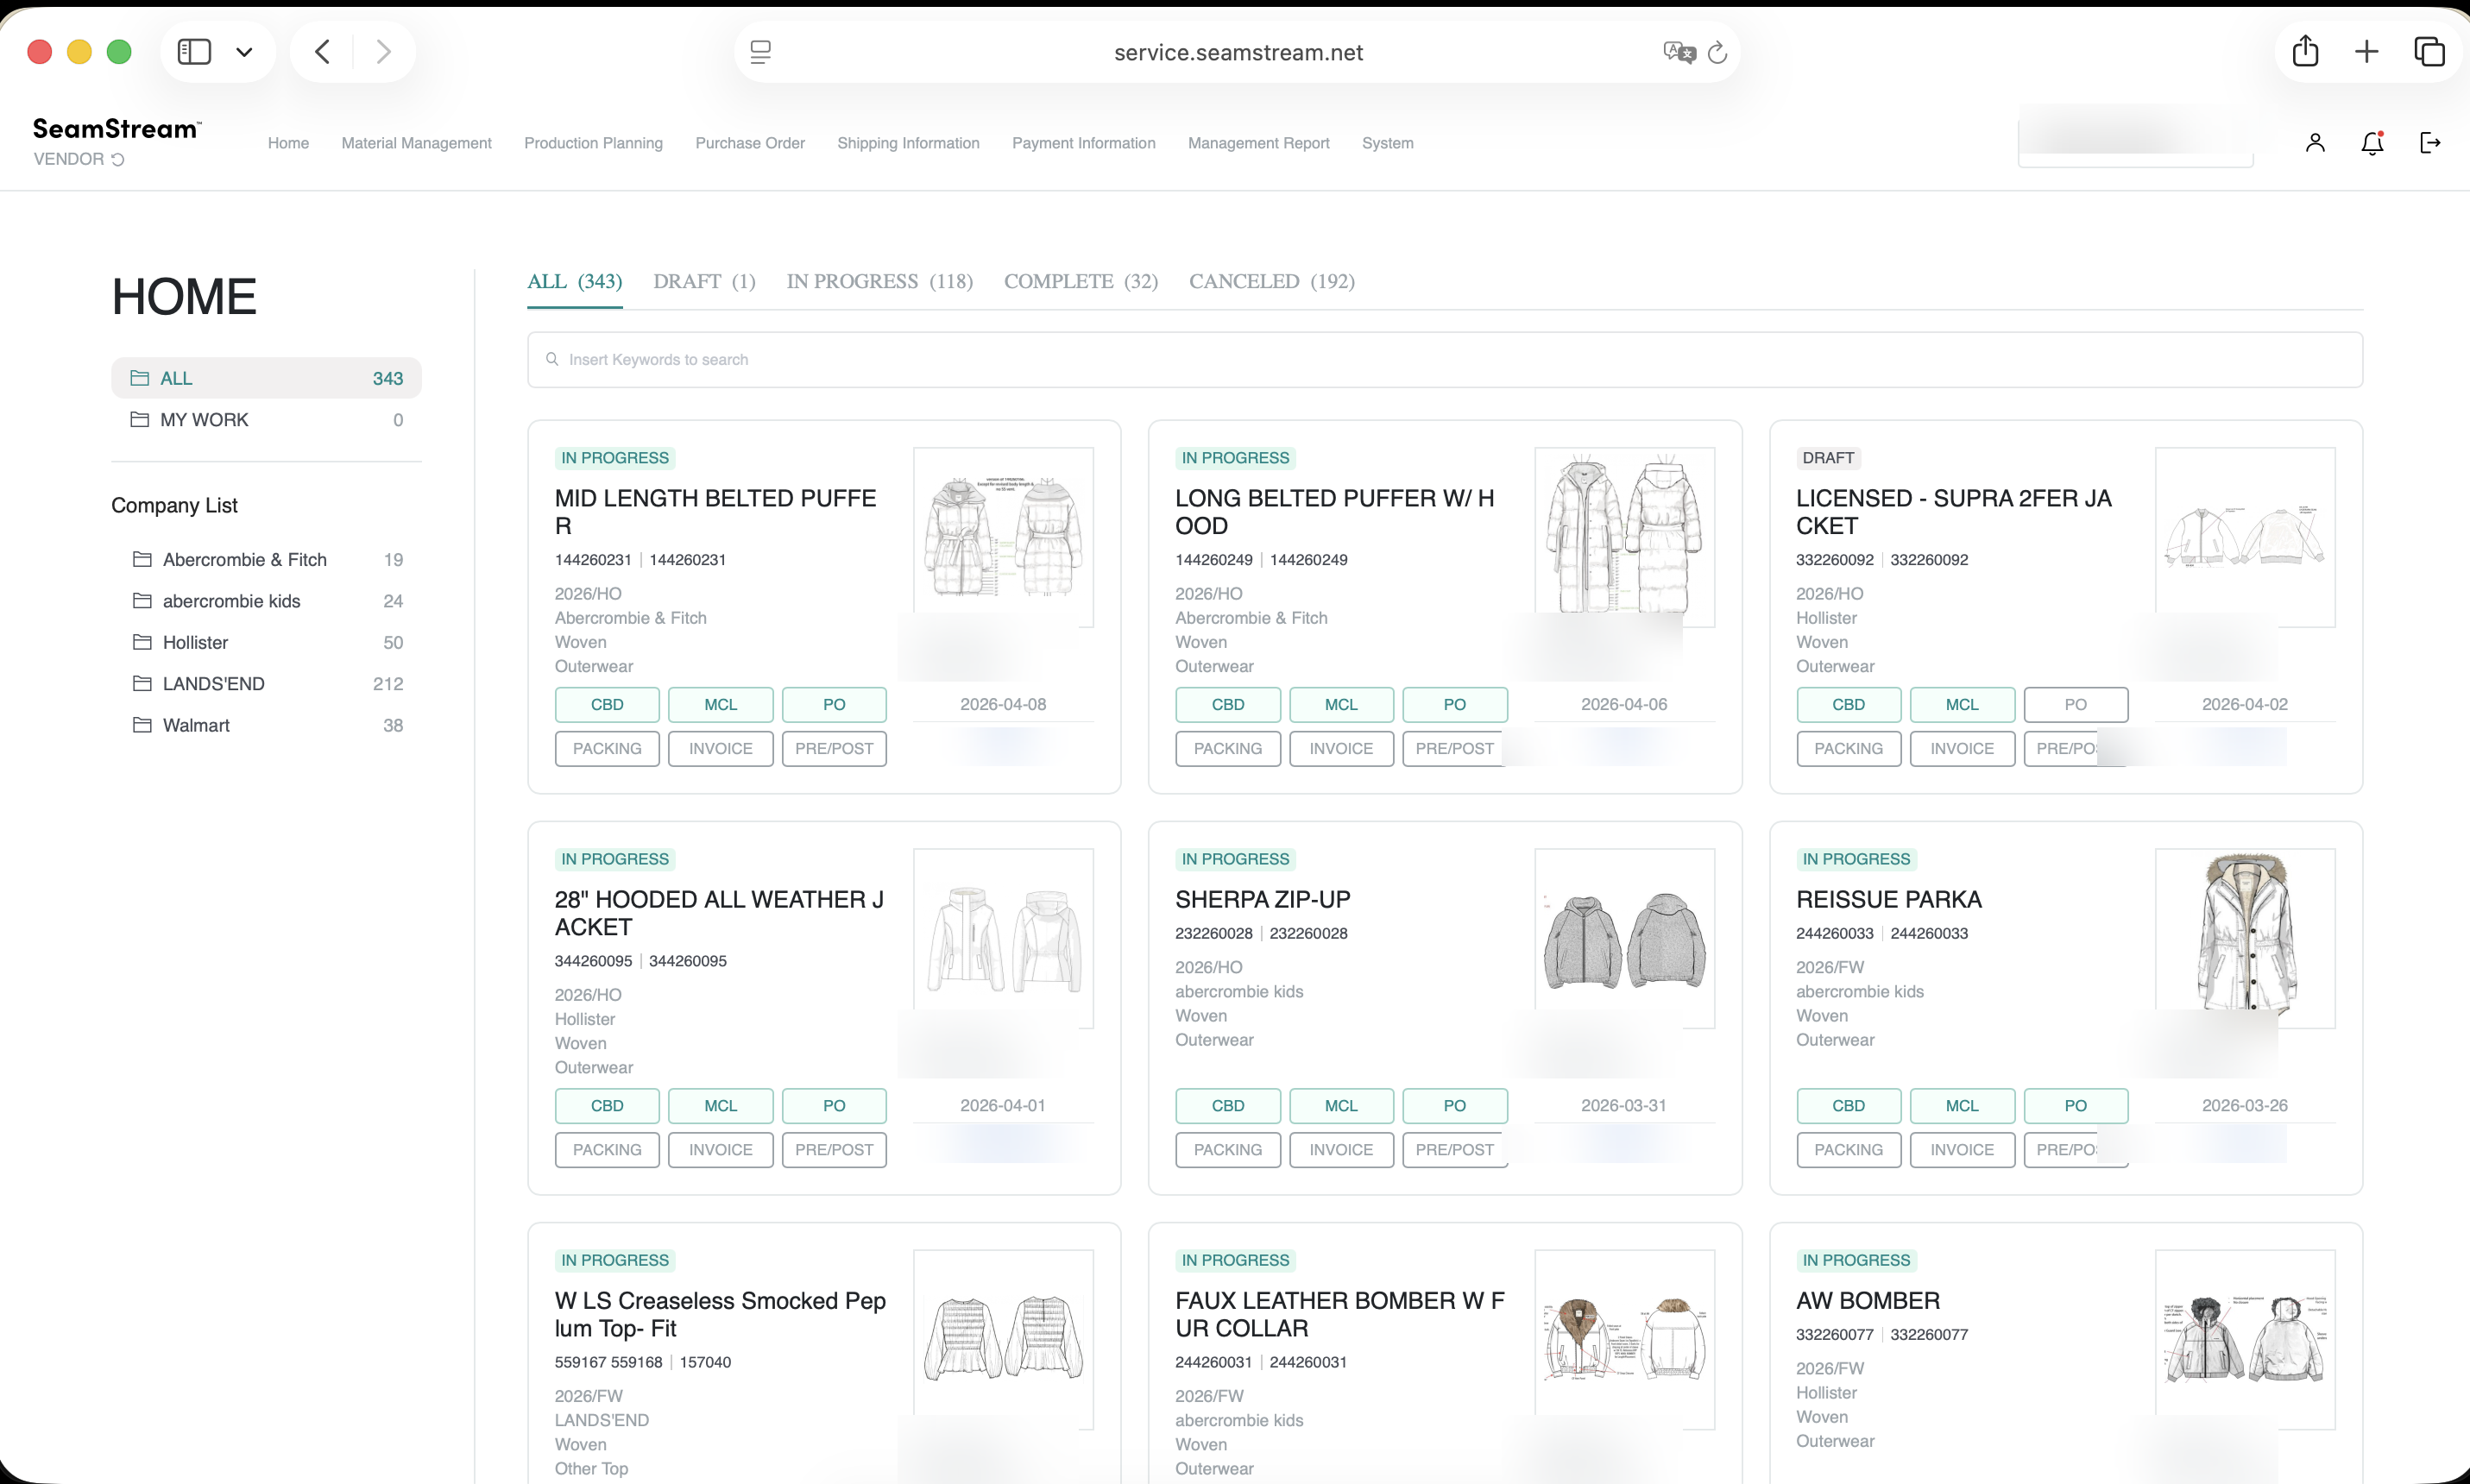
Task: Open the Mid Length Belted Puffer sketch thumbnail
Action: coord(1003,537)
